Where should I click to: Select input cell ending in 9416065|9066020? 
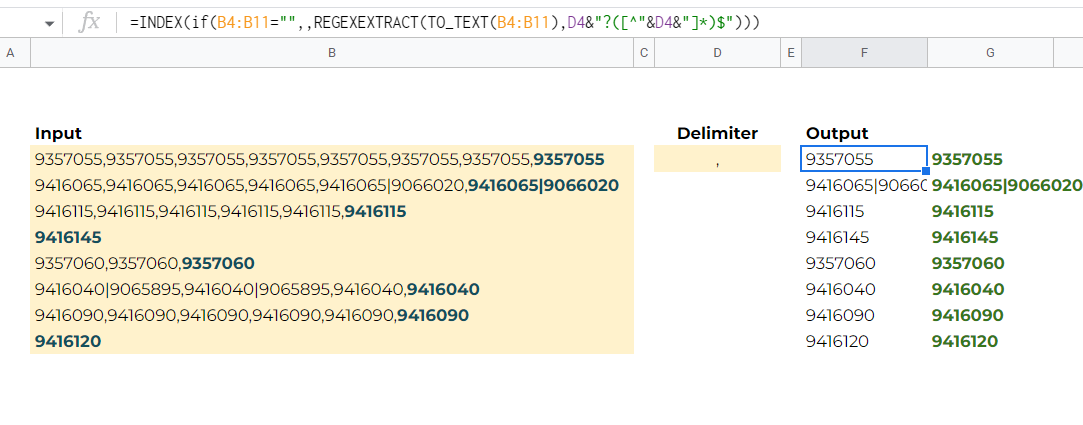click(x=332, y=185)
